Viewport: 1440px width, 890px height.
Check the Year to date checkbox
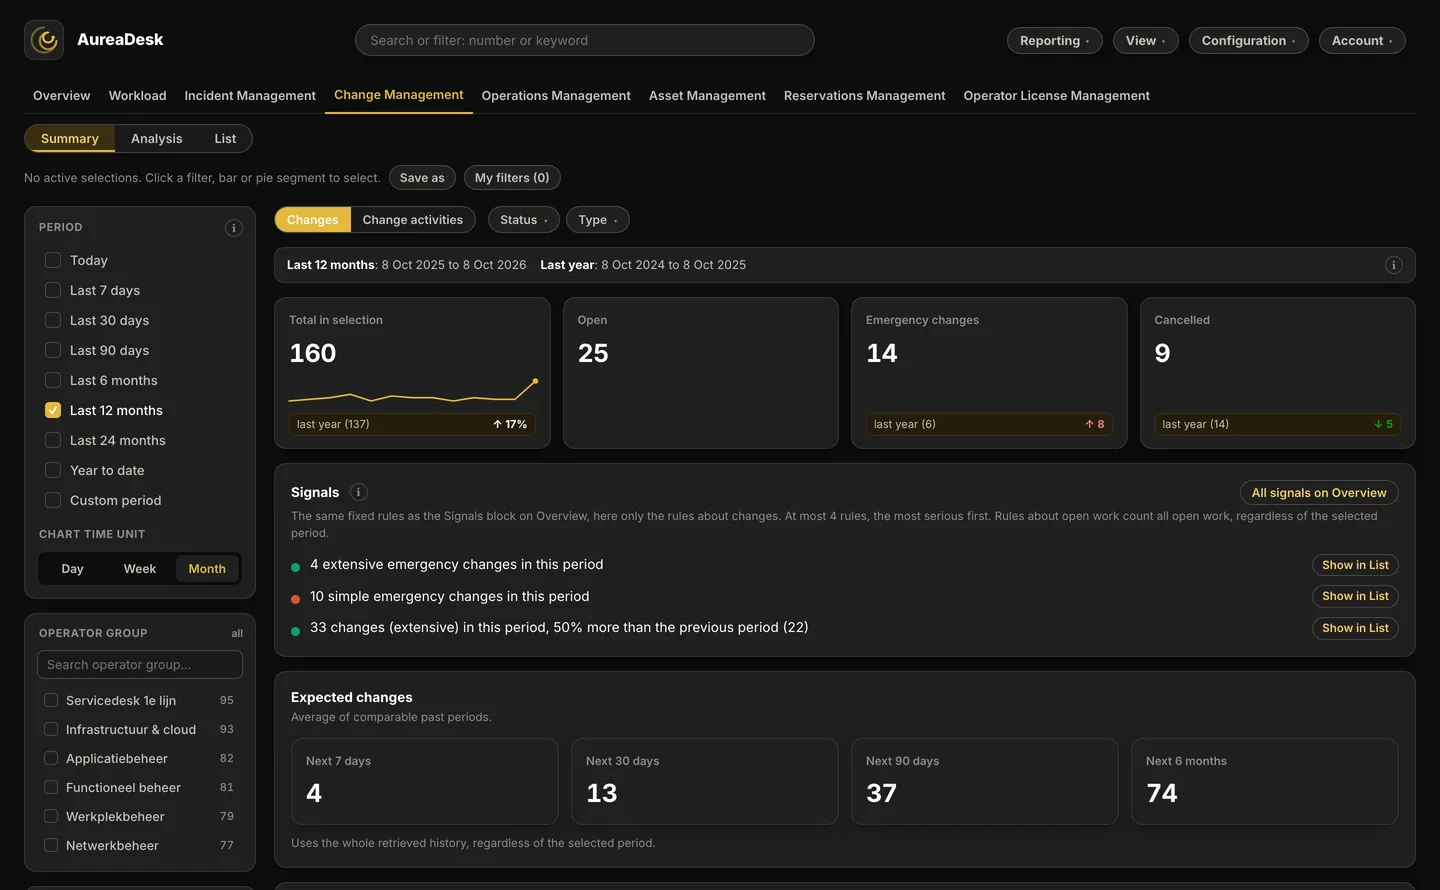tap(53, 470)
